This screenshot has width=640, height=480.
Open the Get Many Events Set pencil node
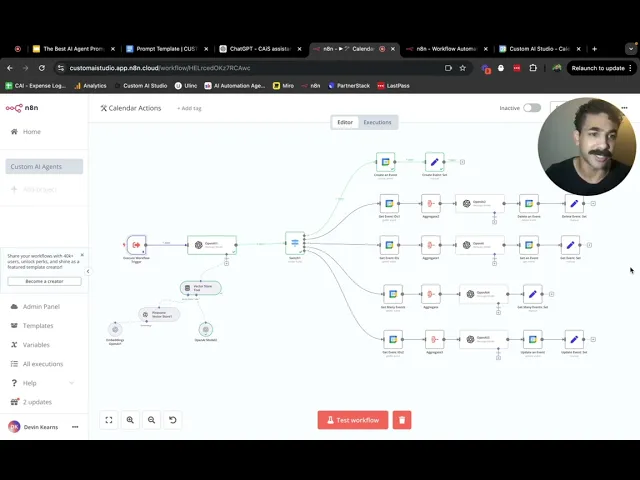click(x=533, y=294)
